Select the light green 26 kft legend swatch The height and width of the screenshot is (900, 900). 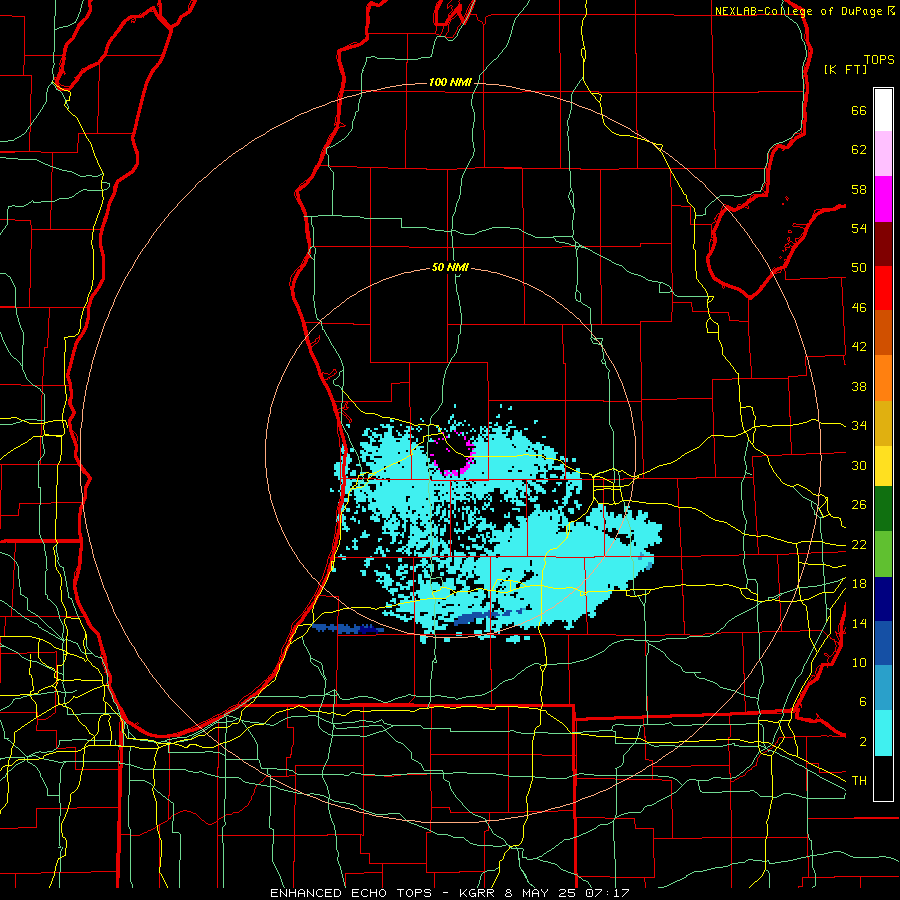coord(883,554)
